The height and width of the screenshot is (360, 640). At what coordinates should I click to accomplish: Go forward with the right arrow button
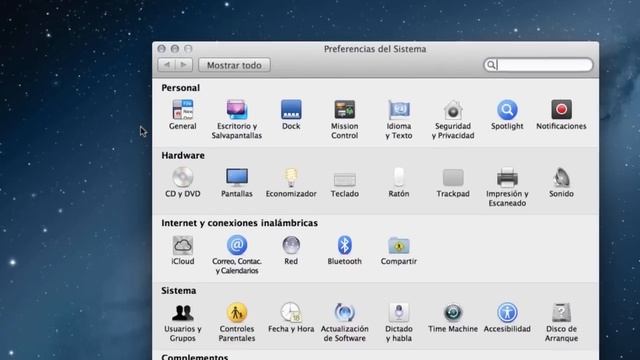tap(184, 65)
